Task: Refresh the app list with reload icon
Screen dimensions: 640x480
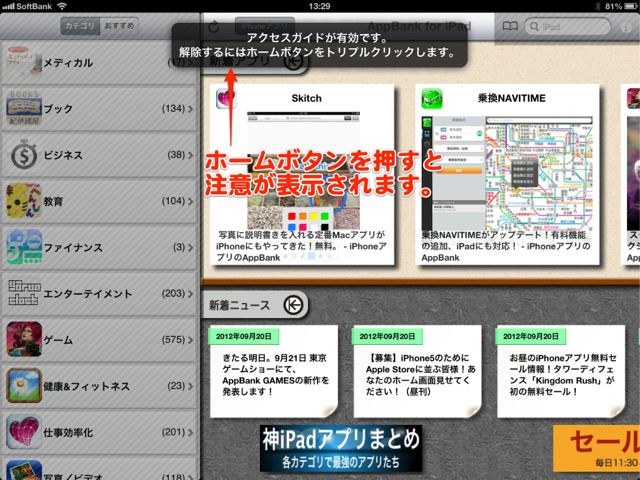Action: click(214, 27)
